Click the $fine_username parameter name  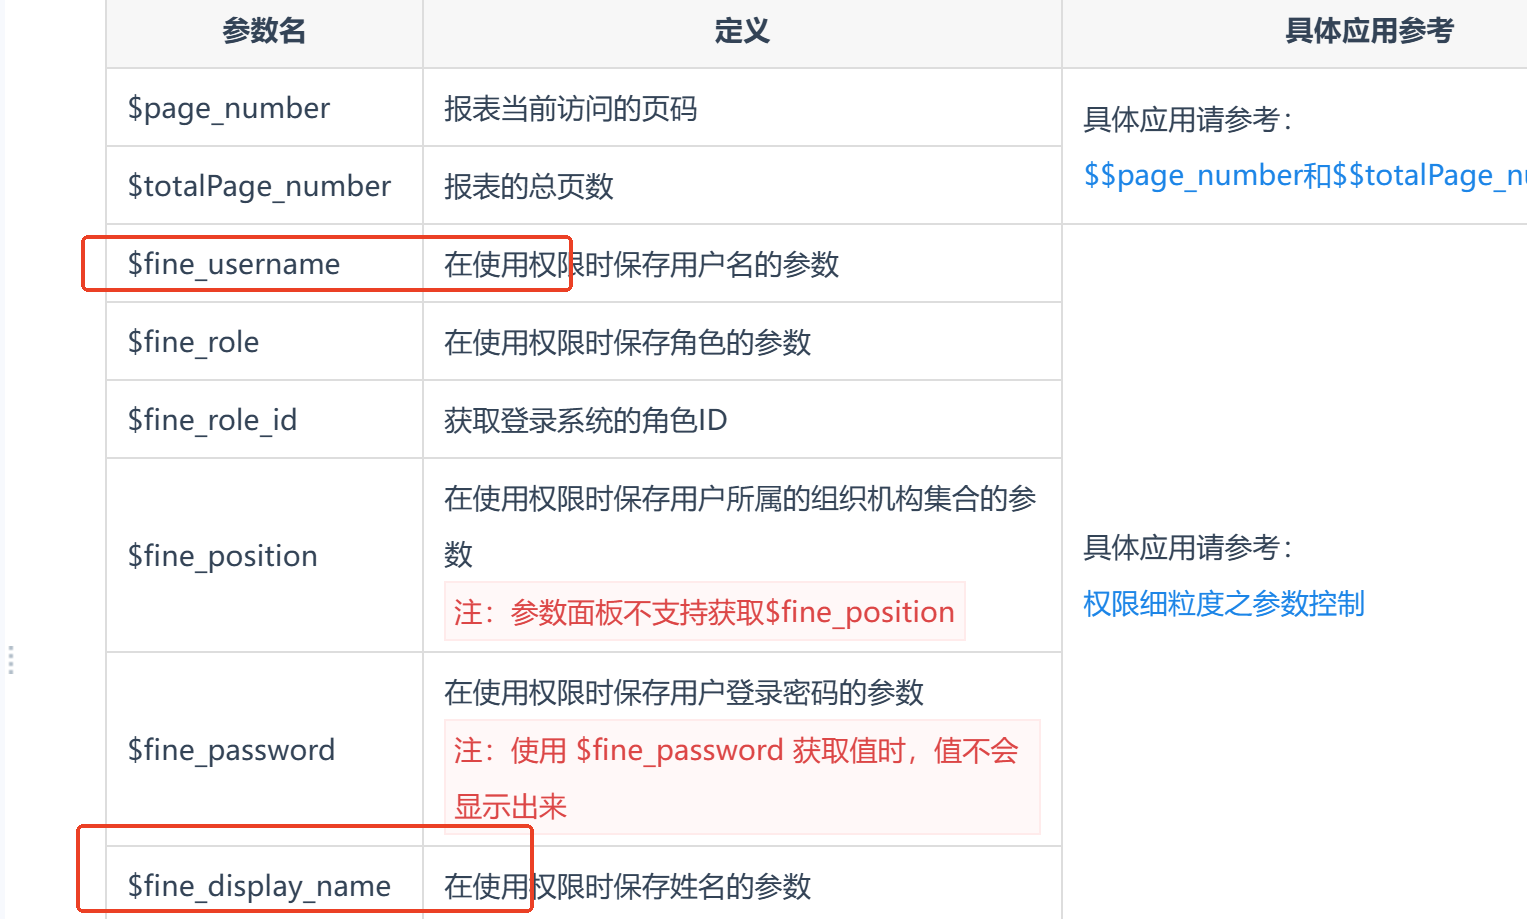(x=234, y=264)
